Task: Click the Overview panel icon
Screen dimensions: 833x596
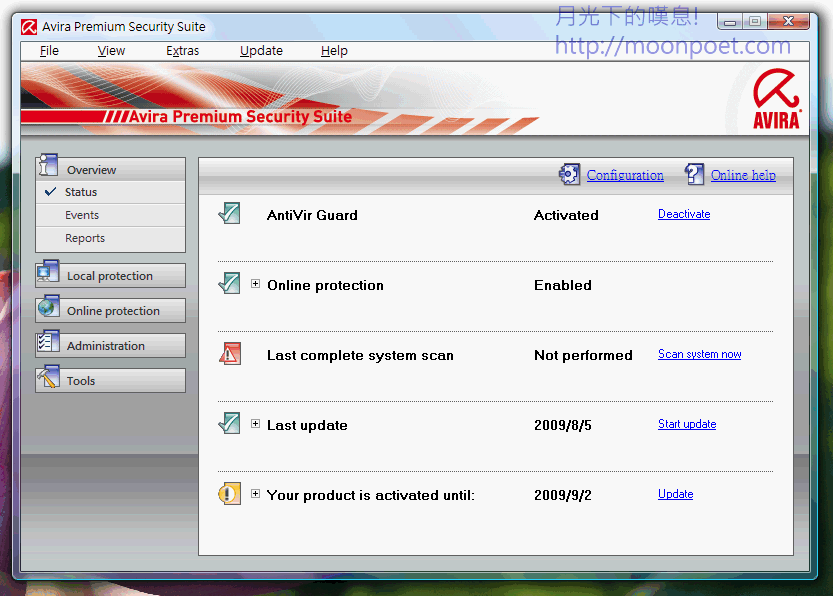Action: [48, 168]
